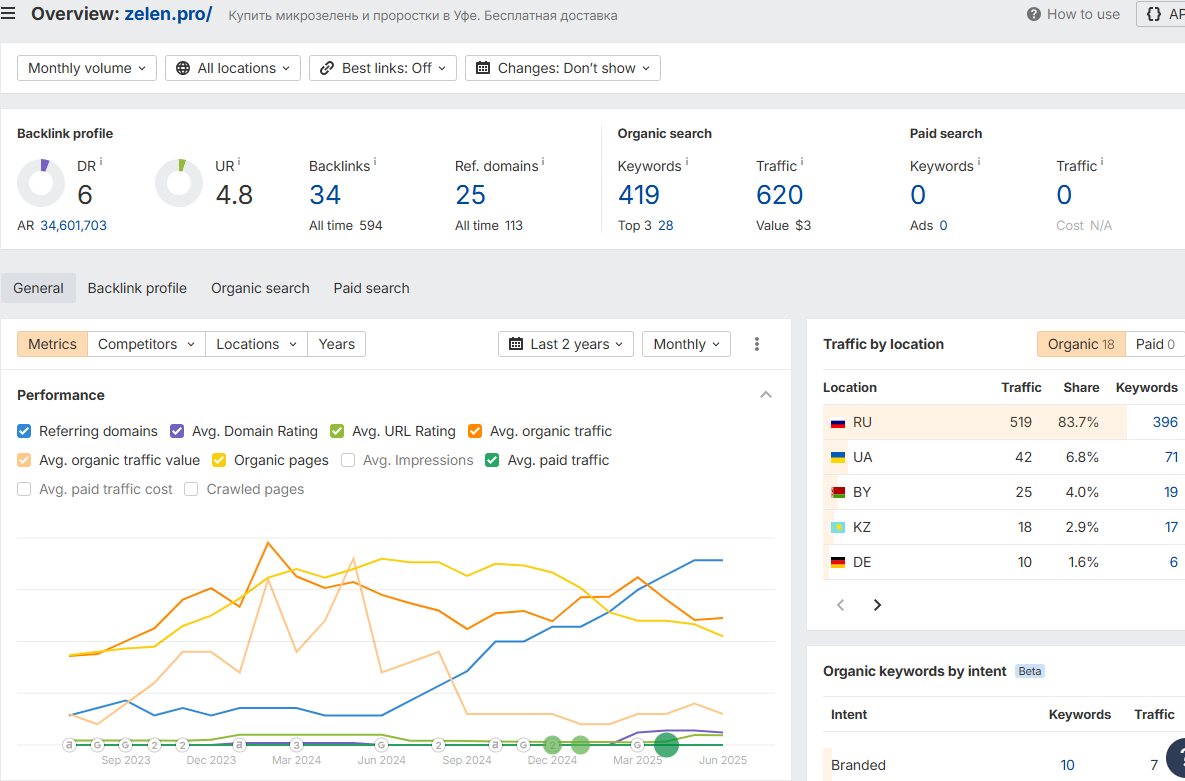Click the Backlinks count 34 link
The width and height of the screenshot is (1185, 781).
pyautogui.click(x=325, y=195)
